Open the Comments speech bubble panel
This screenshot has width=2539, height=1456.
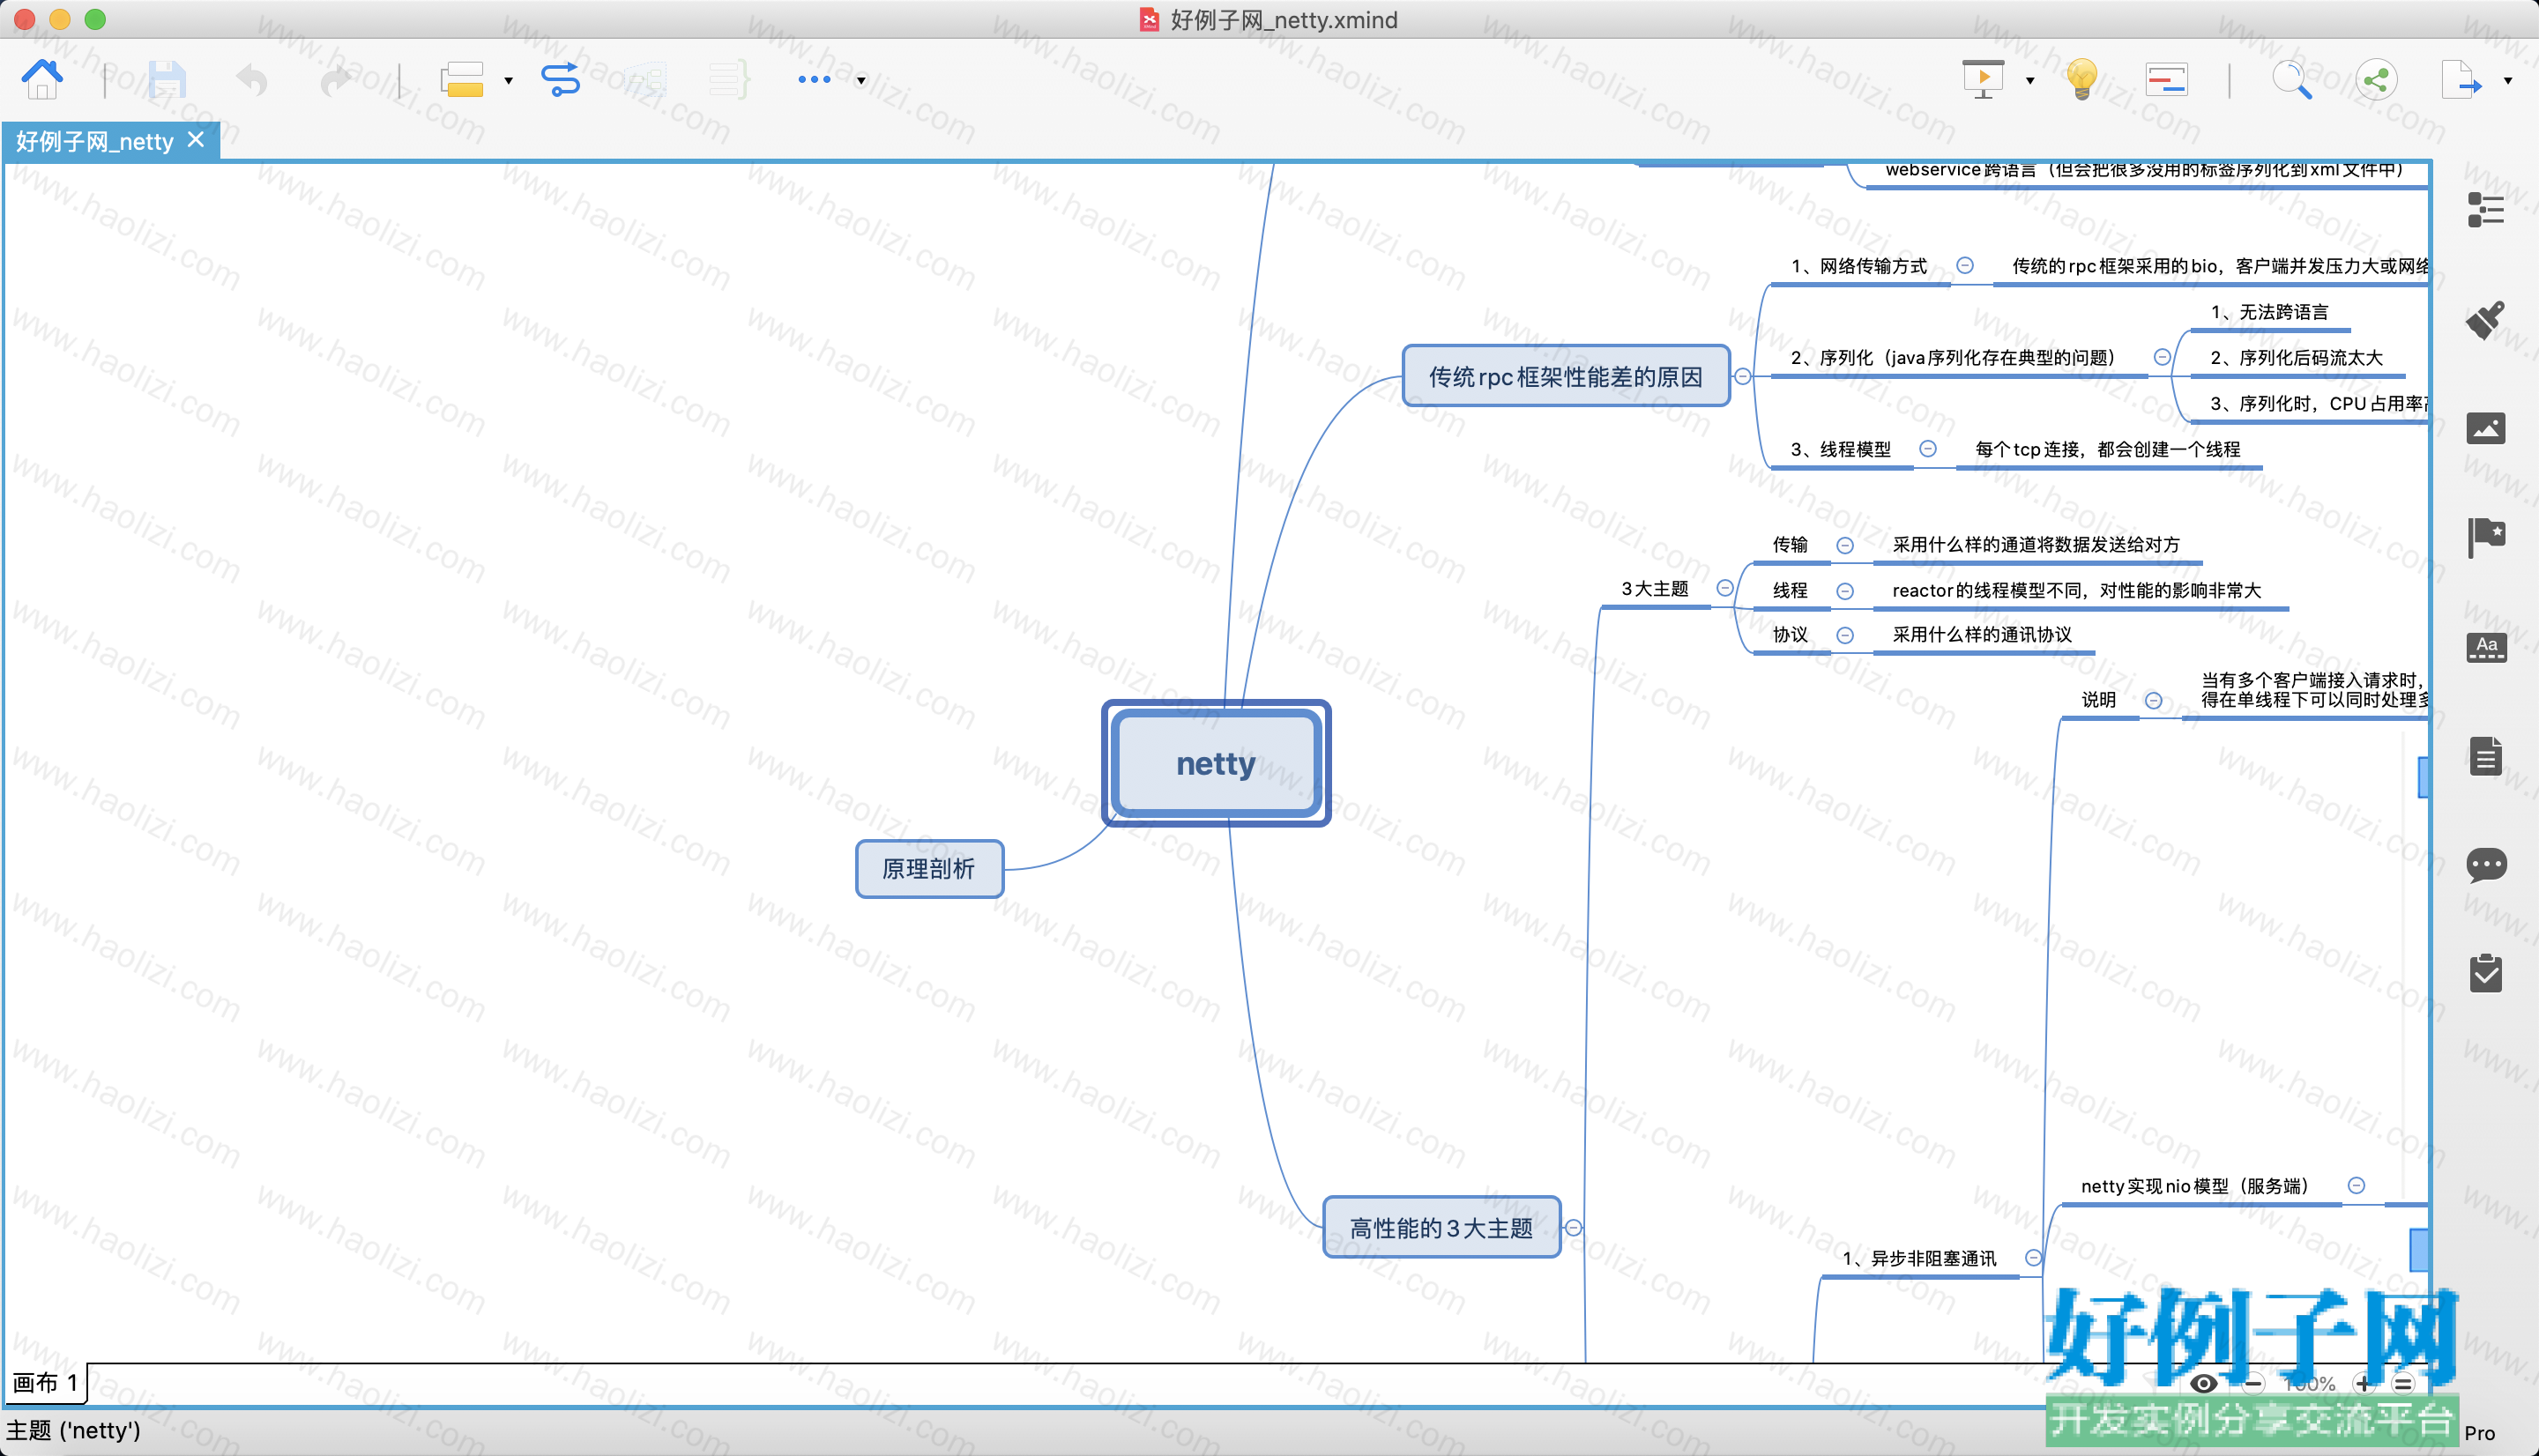tap(2485, 864)
